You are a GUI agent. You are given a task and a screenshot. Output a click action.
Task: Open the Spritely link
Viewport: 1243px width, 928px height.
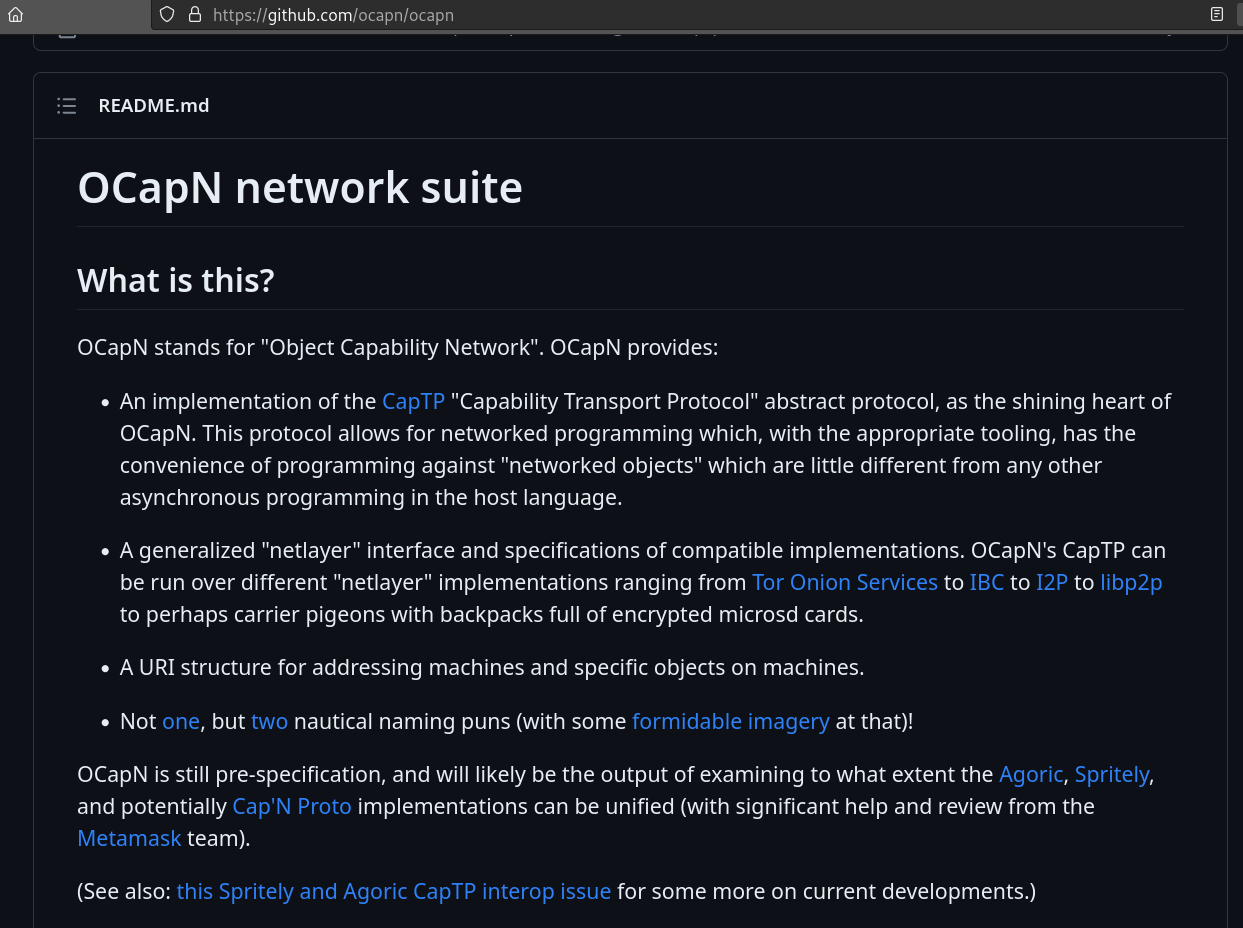(x=1111, y=774)
